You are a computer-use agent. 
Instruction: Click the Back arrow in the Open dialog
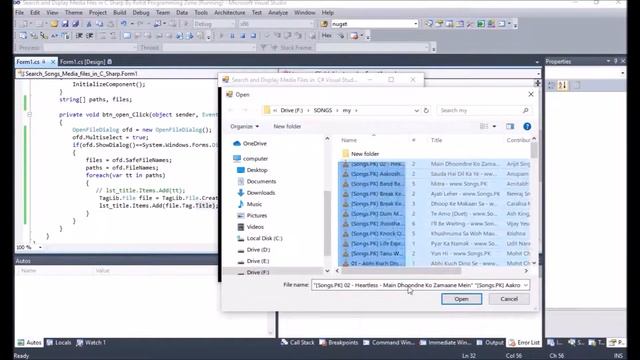(231, 110)
